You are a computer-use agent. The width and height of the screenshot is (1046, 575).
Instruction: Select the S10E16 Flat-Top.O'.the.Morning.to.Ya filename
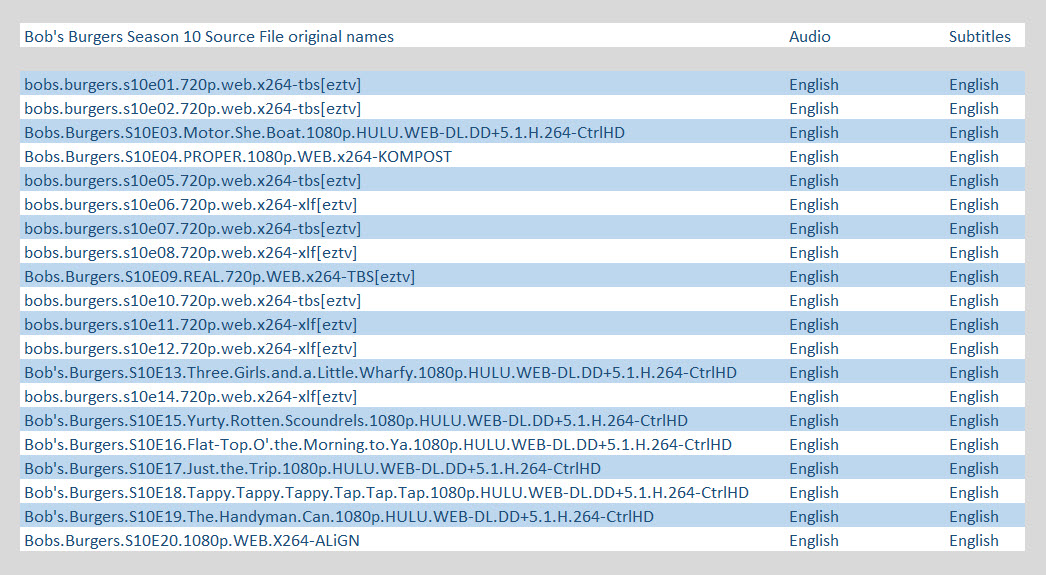click(378, 445)
